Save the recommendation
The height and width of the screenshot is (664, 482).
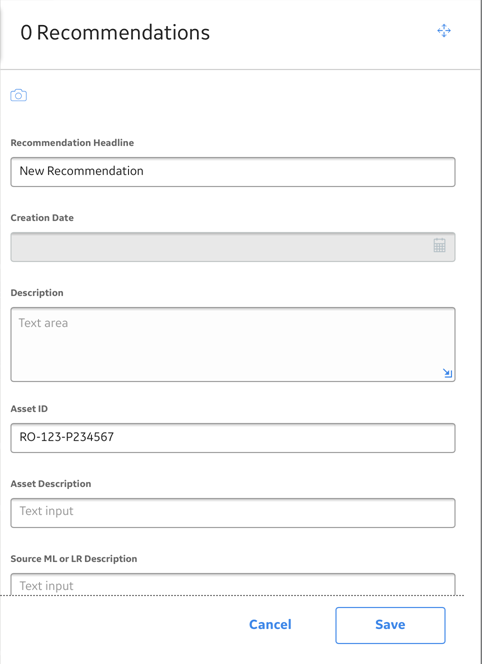click(390, 625)
